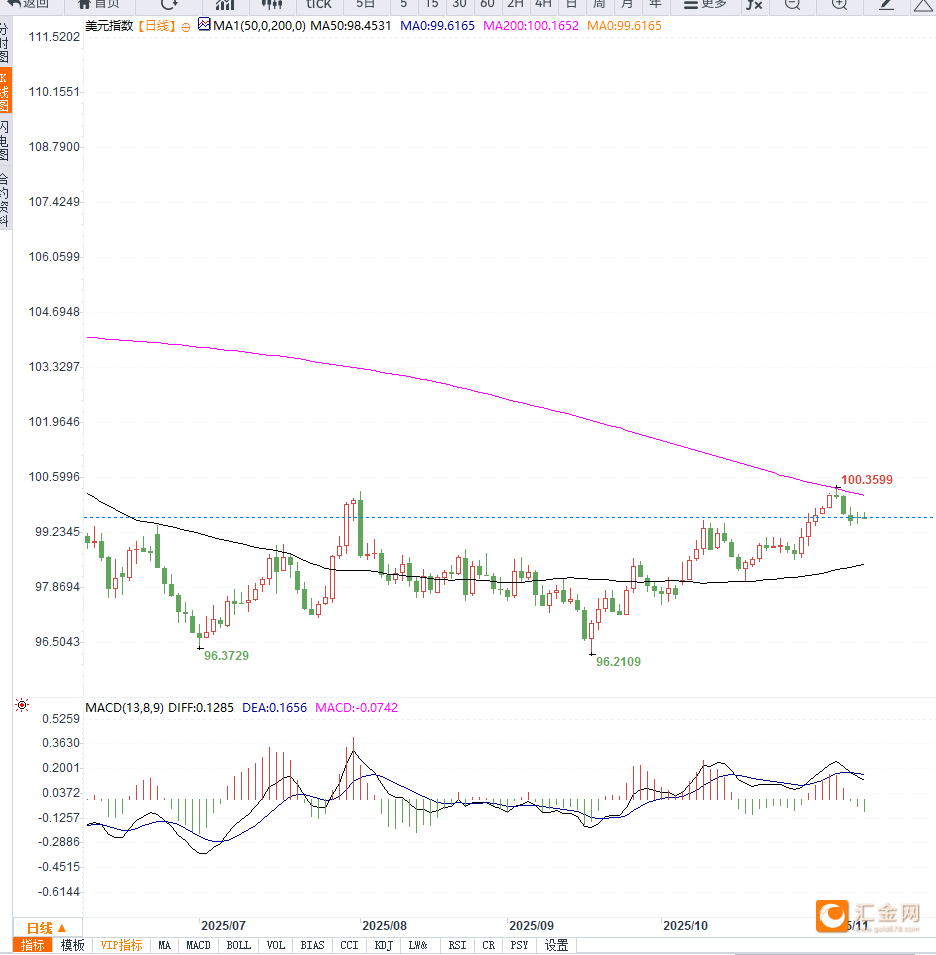Screen dimensions: 936x955
Task: Select the 月 monthly period button
Action: (627, 4)
